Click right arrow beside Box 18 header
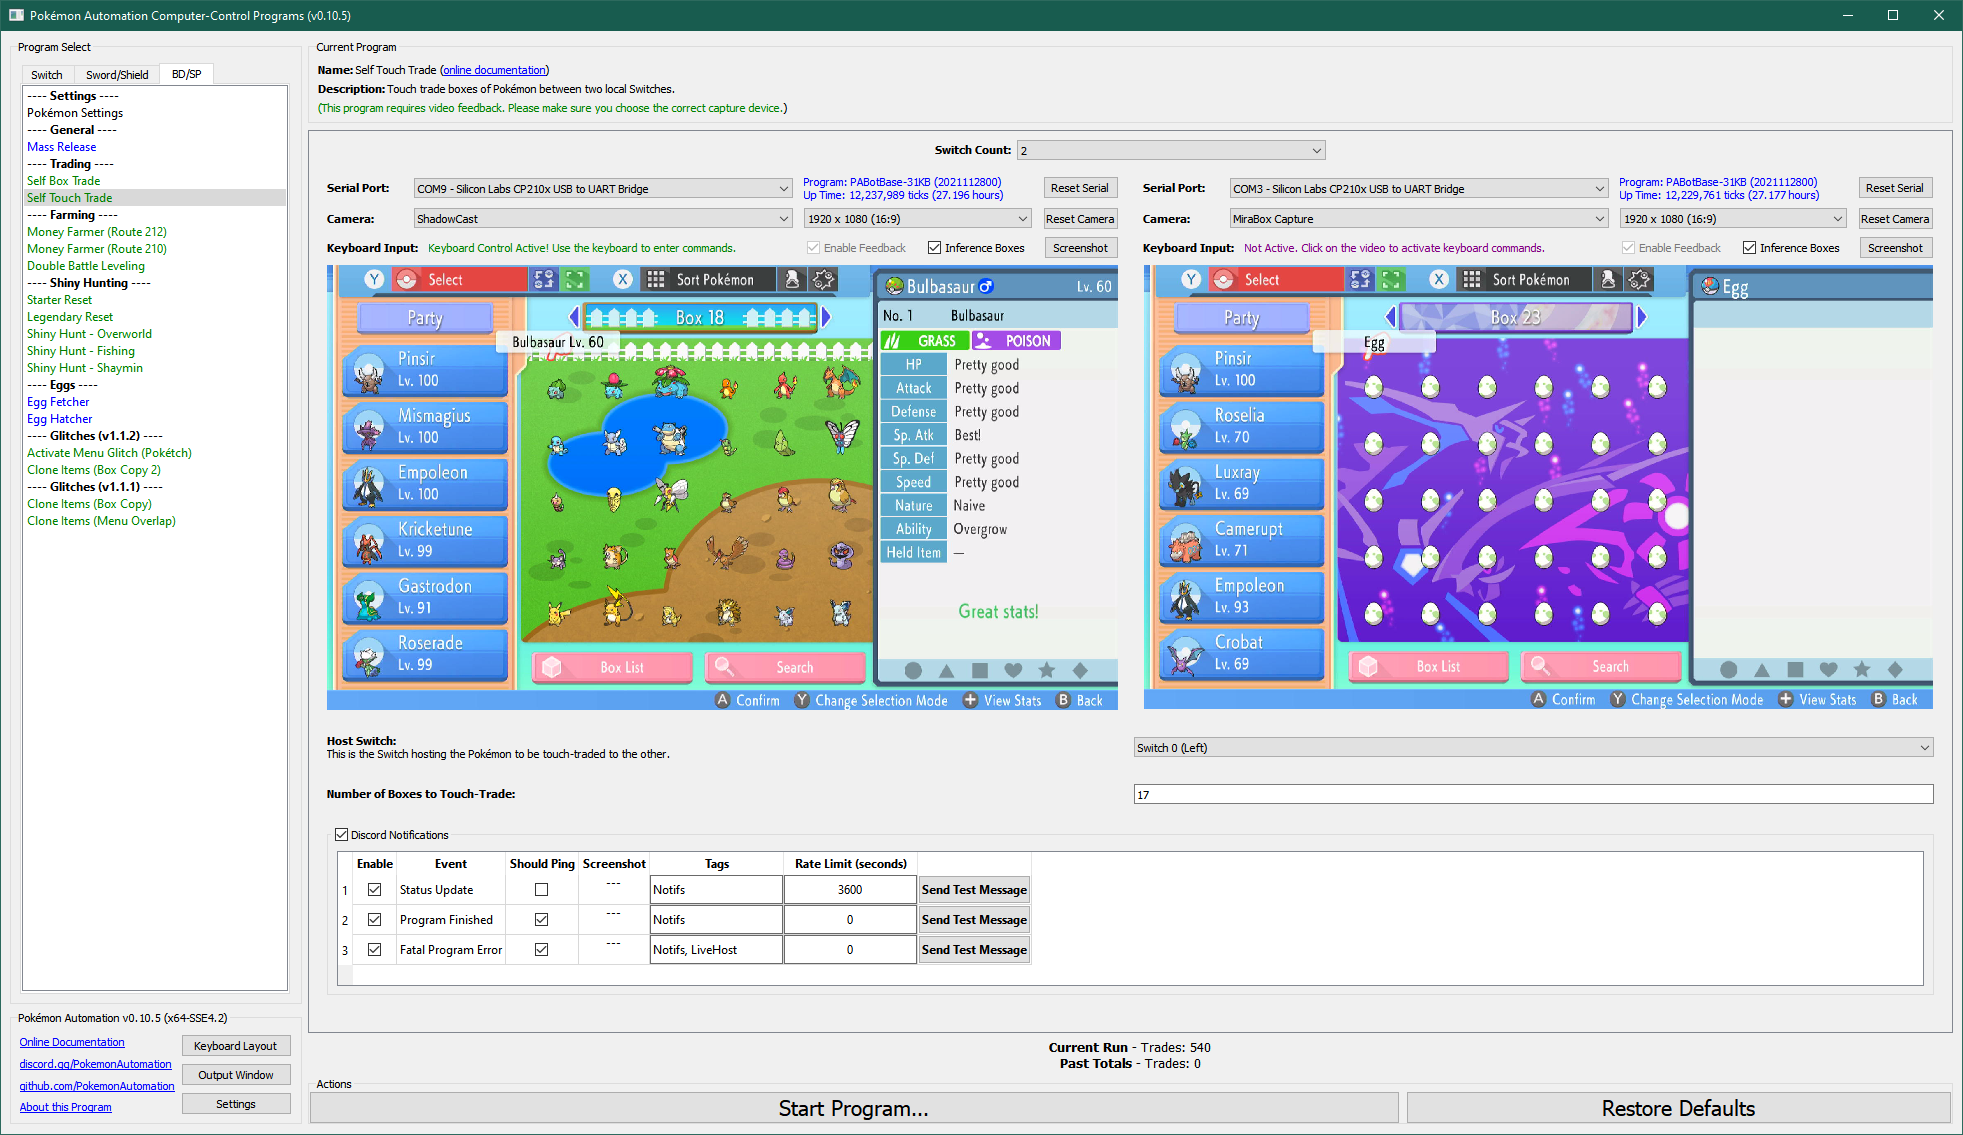This screenshot has height=1135, width=1963. click(x=826, y=317)
